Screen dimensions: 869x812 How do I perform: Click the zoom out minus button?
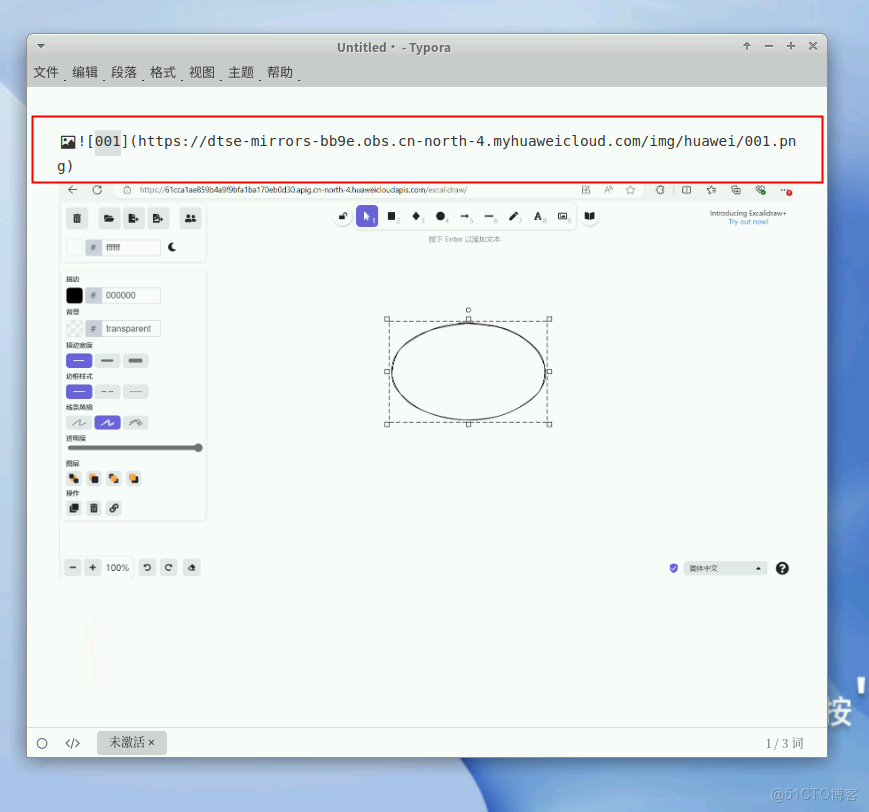(73, 568)
